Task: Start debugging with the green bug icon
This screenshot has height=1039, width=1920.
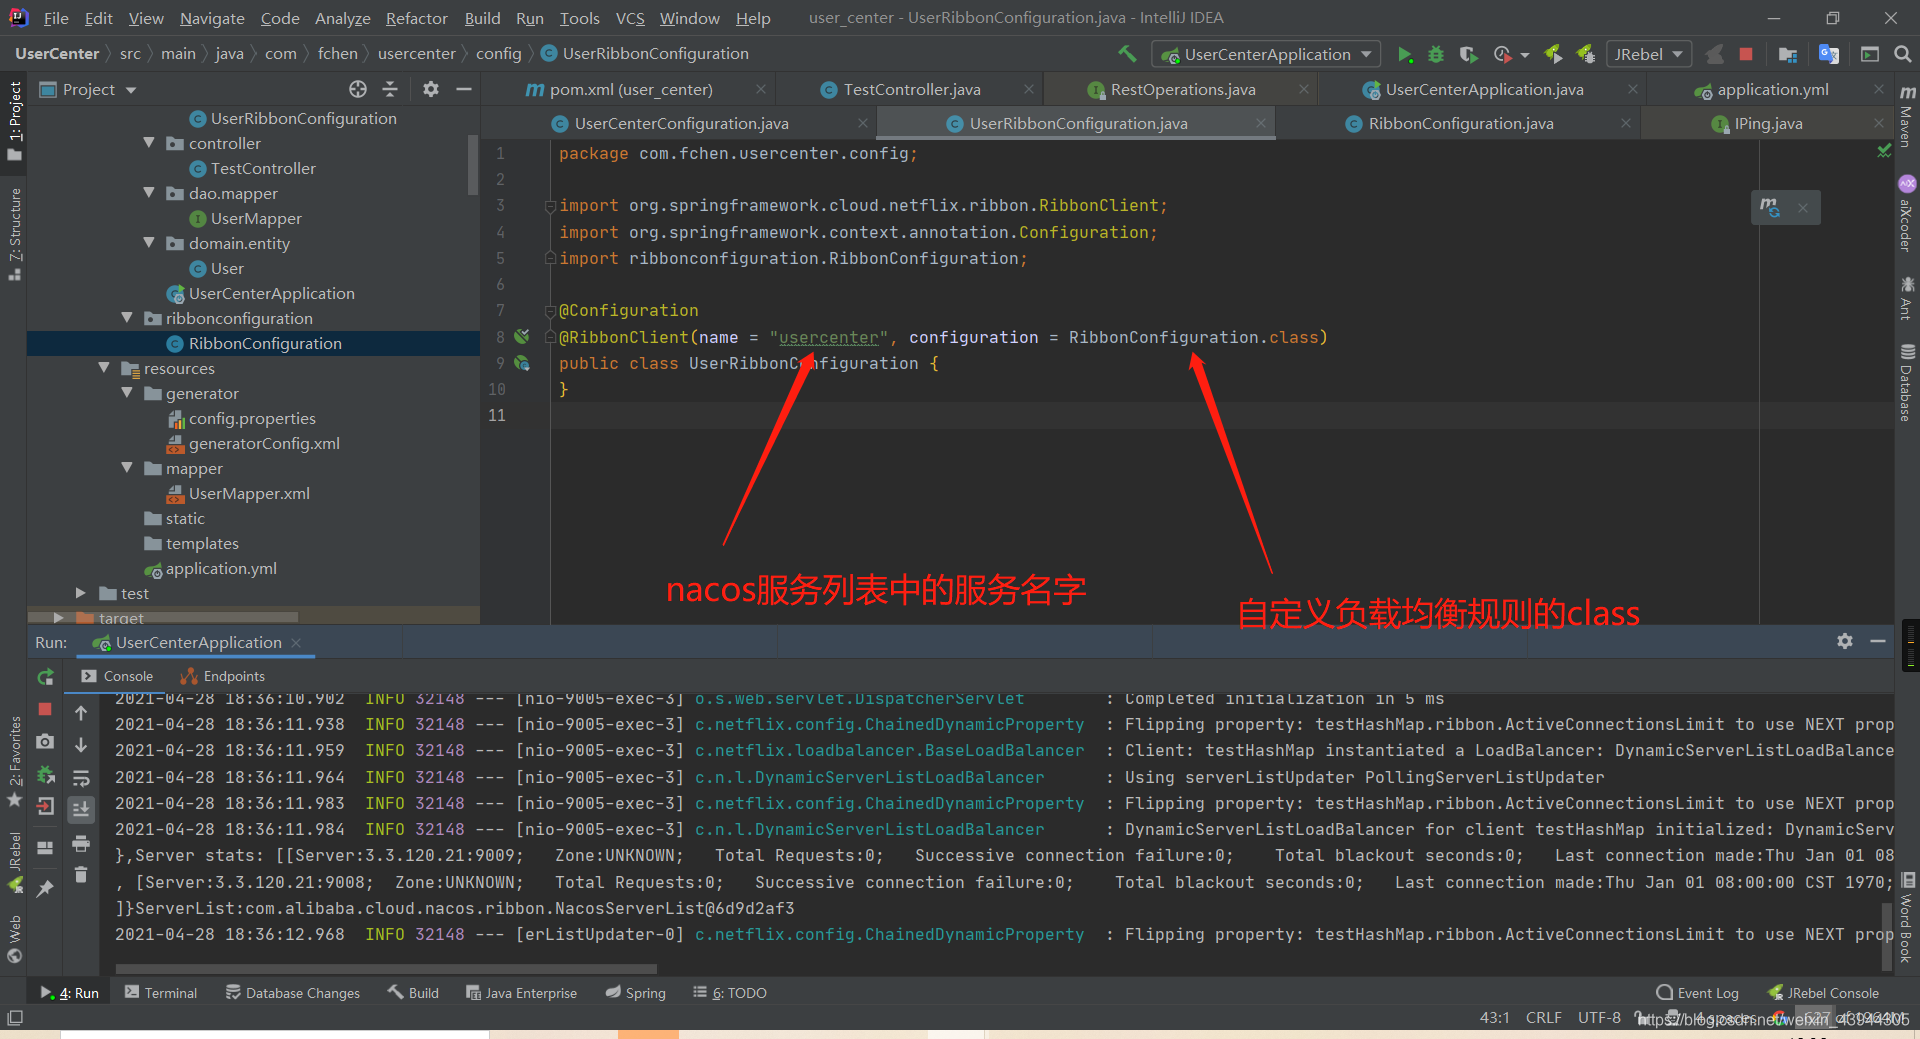Action: [1436, 54]
